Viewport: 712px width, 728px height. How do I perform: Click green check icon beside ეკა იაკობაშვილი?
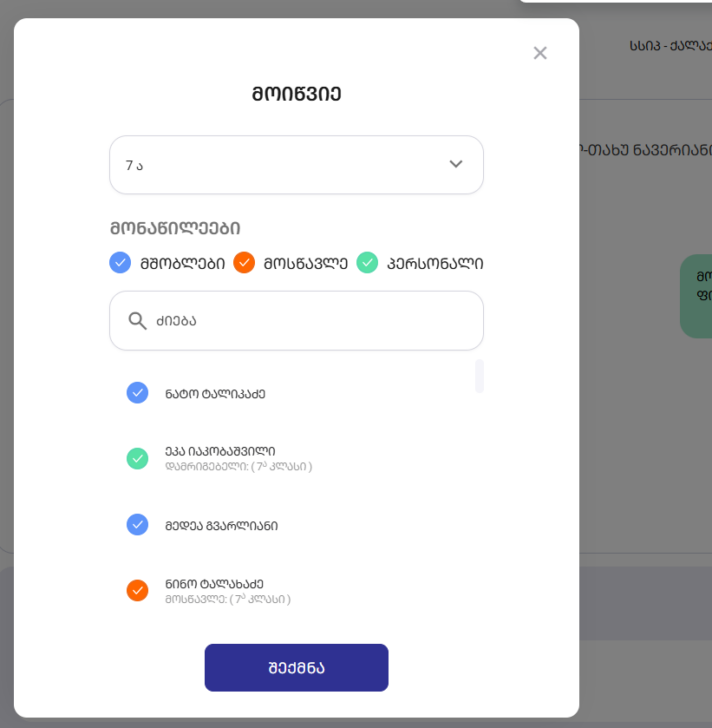138,458
